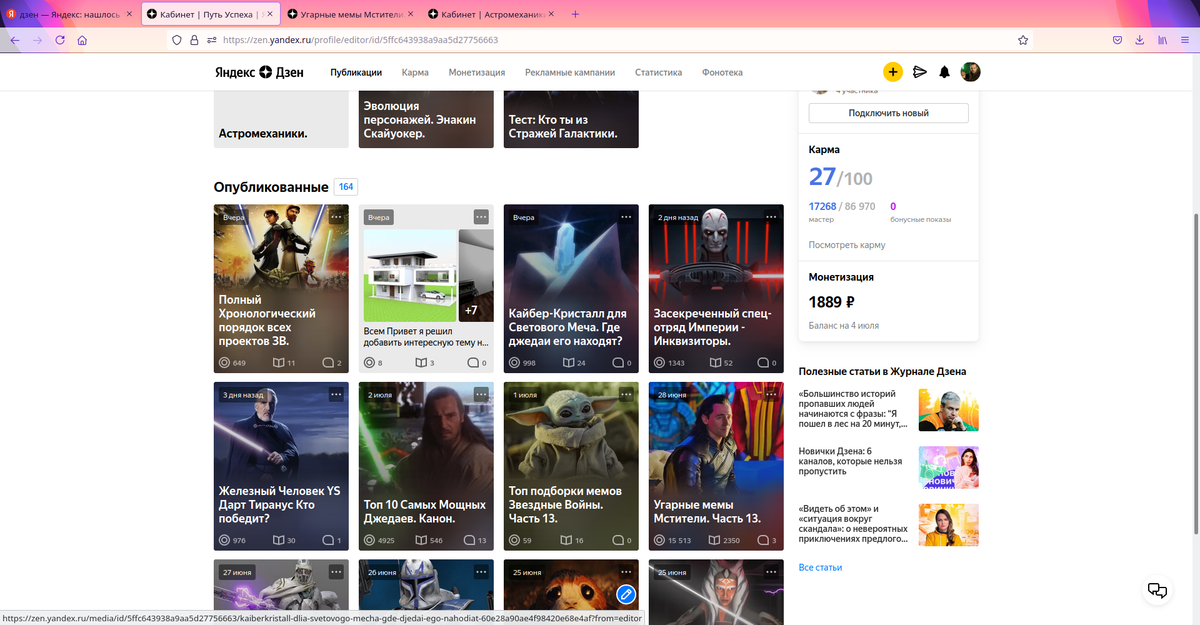Screen dimensions: 1200x625
Task: Open article 'Большинство историй пропавших людей'
Action: click(888, 410)
